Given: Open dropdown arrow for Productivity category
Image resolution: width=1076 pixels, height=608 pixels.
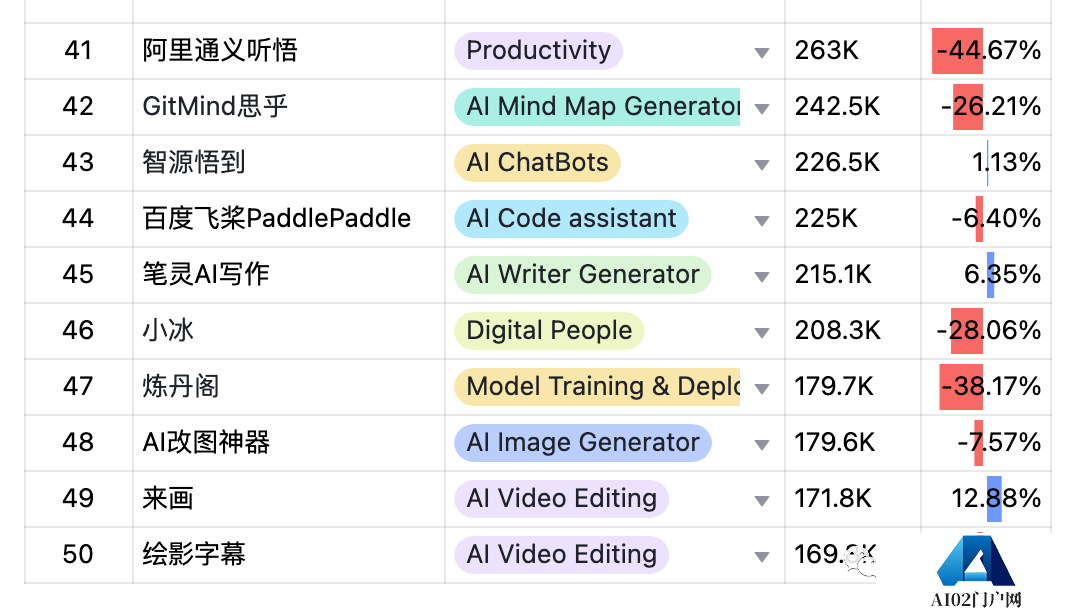Looking at the screenshot, I should click(762, 52).
